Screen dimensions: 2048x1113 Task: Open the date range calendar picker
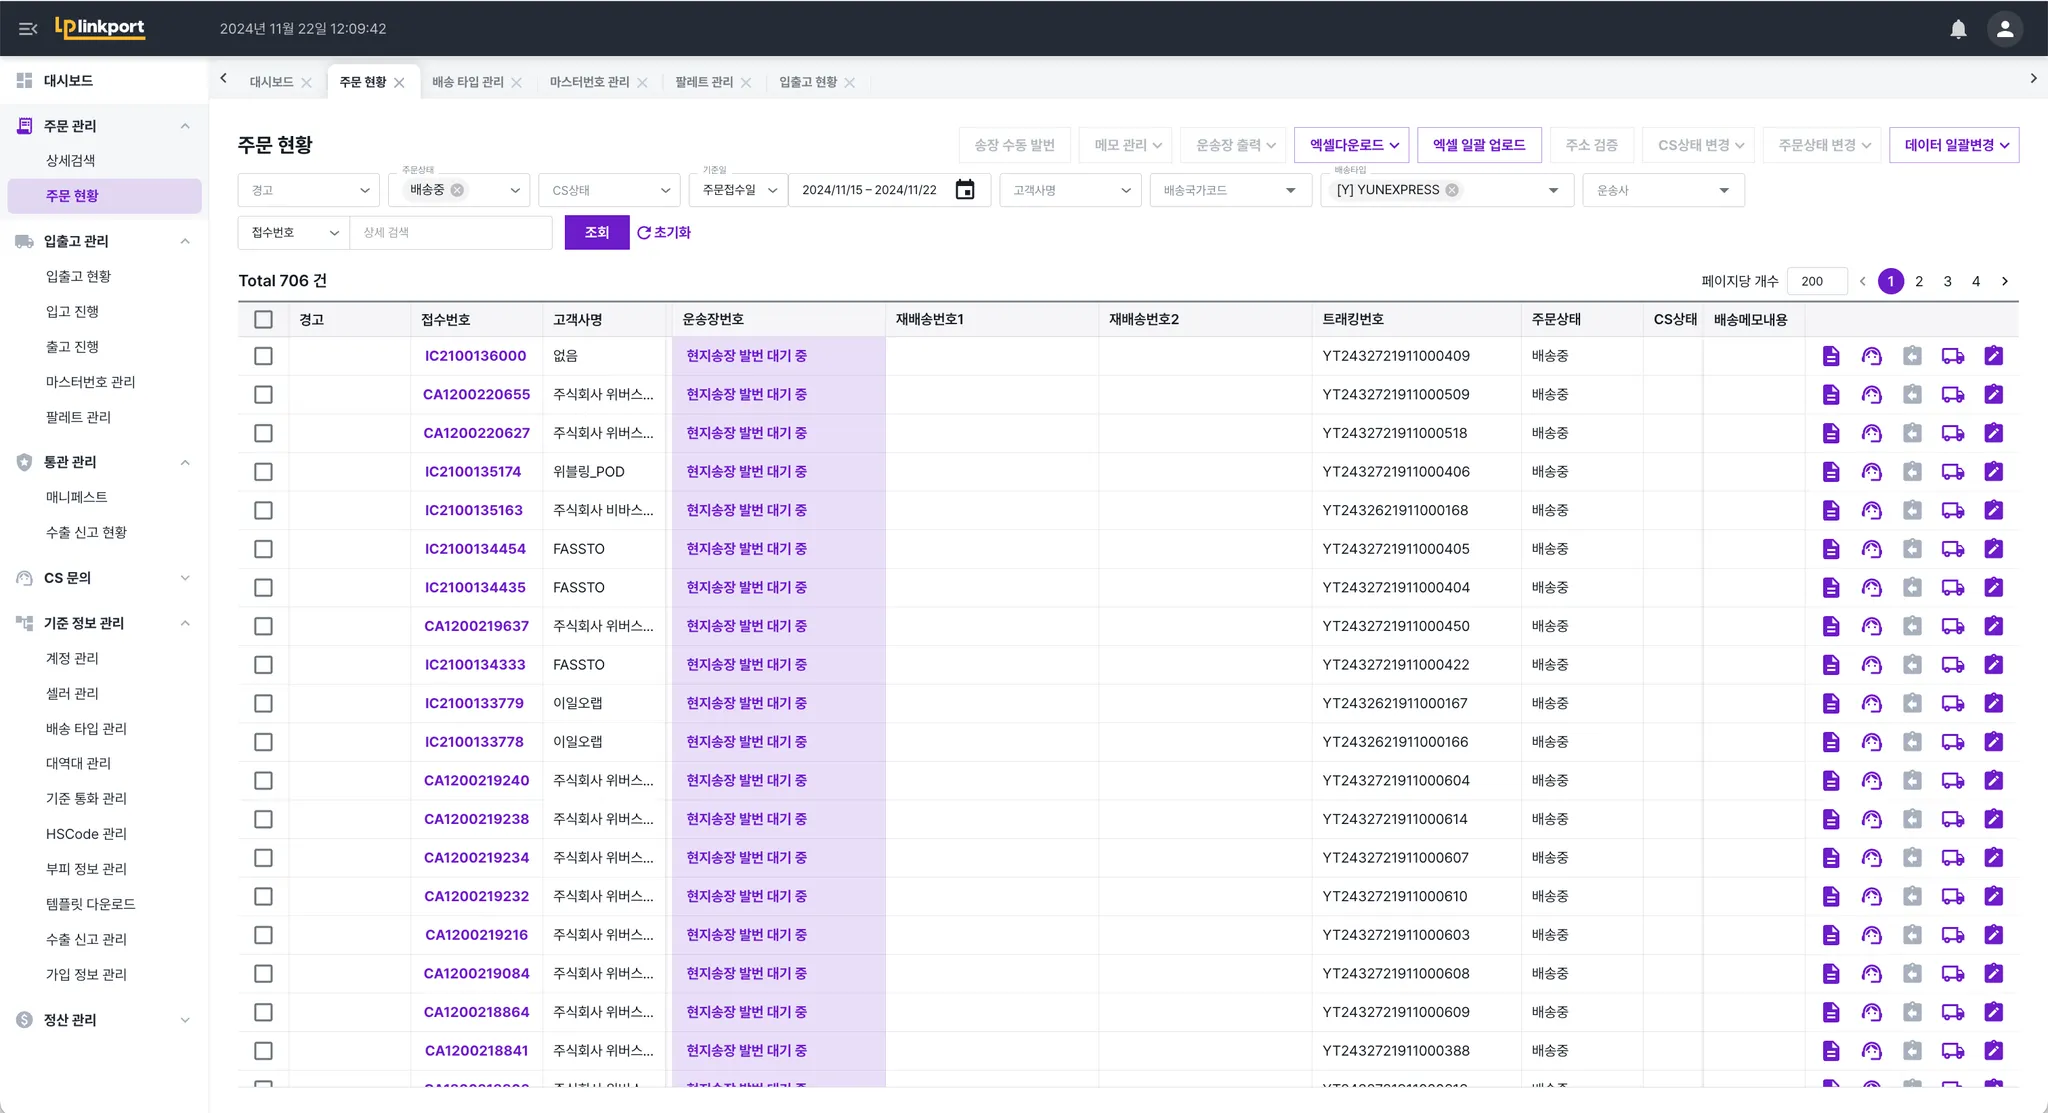tap(964, 190)
